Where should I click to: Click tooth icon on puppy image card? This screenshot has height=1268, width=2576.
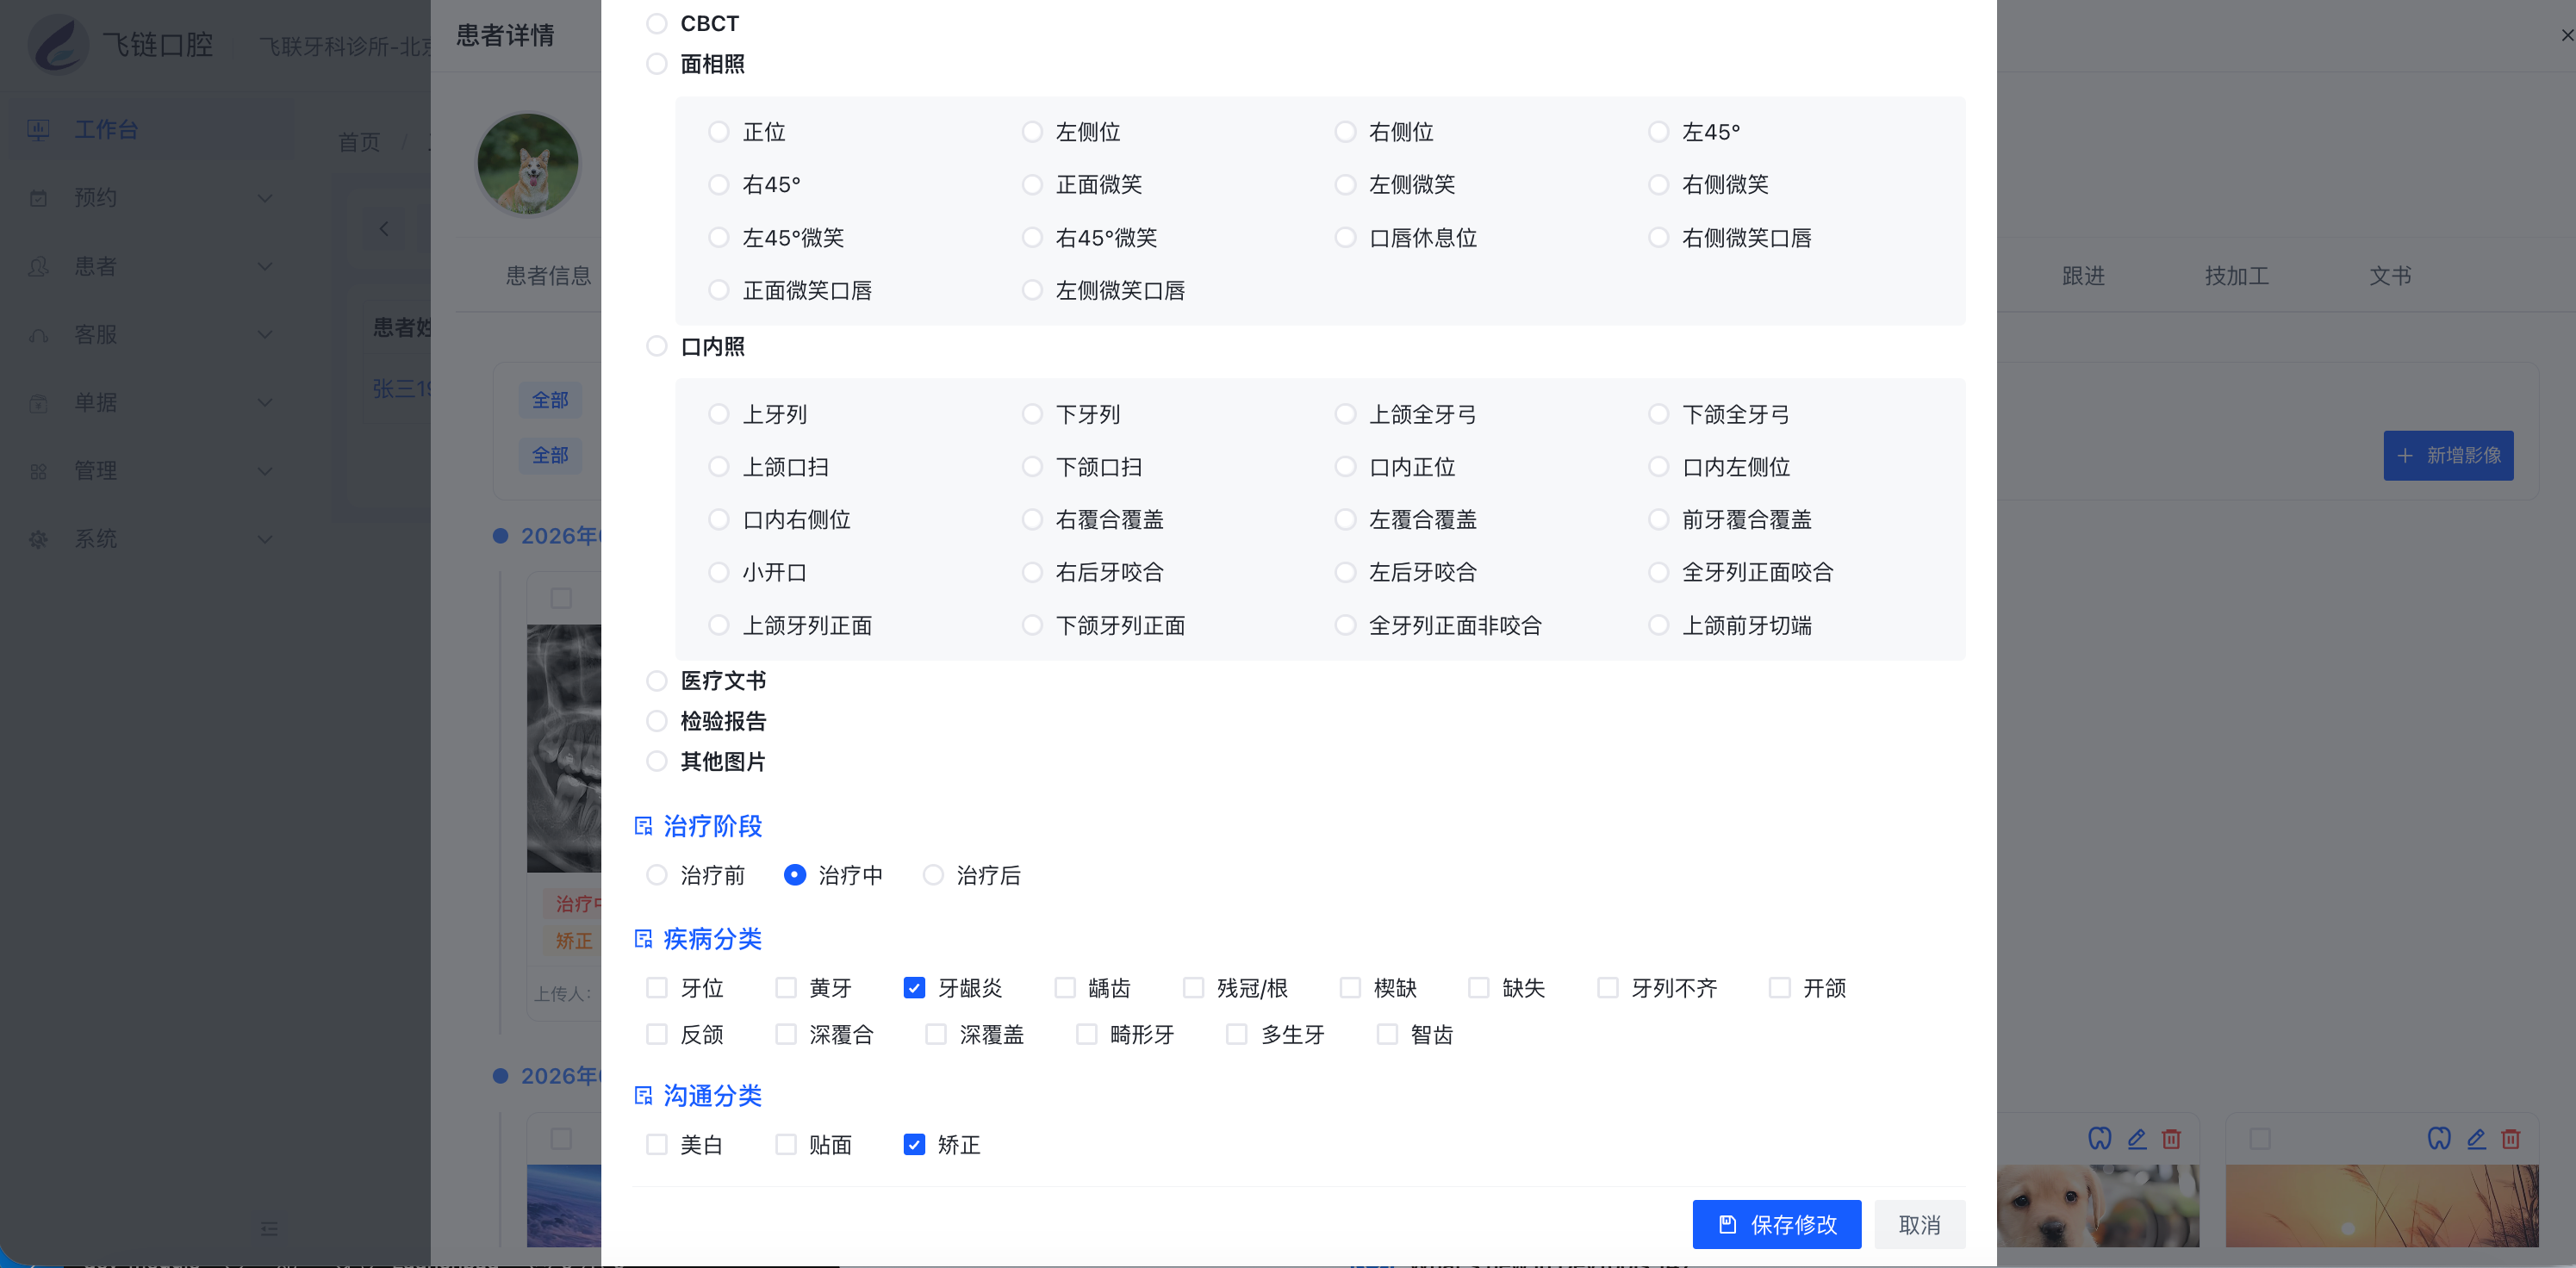2099,1138
